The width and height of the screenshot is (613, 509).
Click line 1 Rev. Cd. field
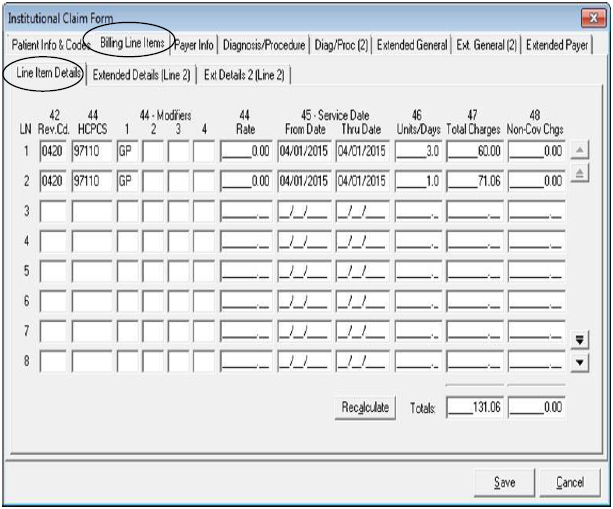(51, 152)
